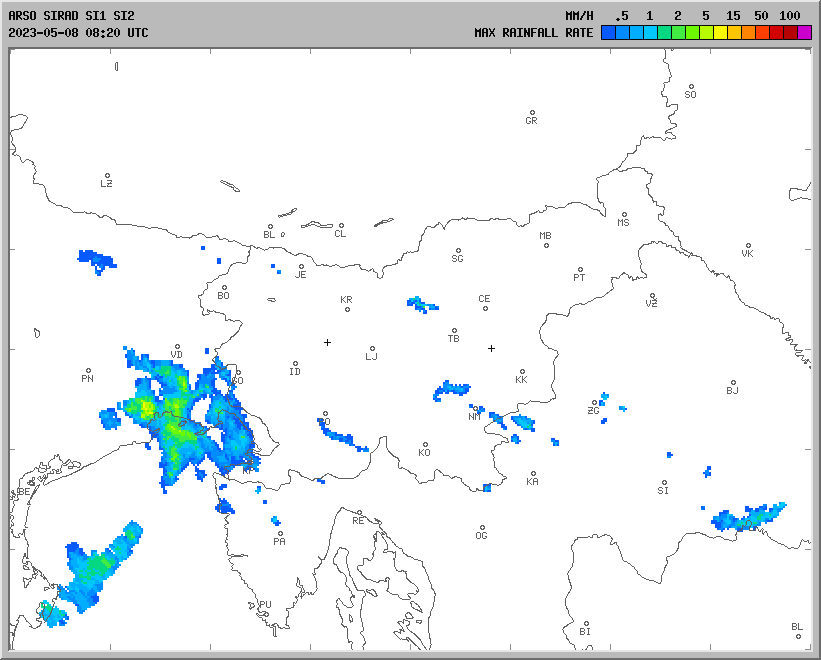The height and width of the screenshot is (660, 821).
Task: Pick the magenta swatch at legend's right end
Action: coord(805,33)
